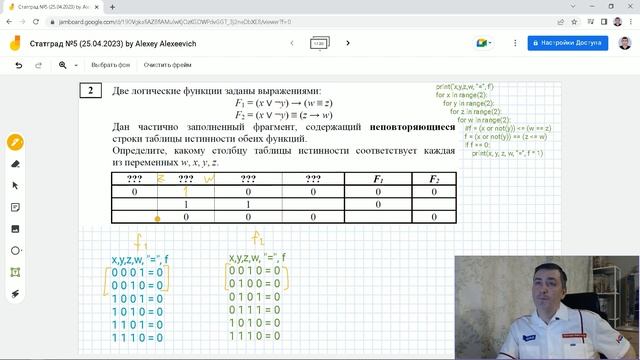640x360 pixels.
Task: Click Настройки Доступа share button
Action: pyautogui.click(x=568, y=43)
